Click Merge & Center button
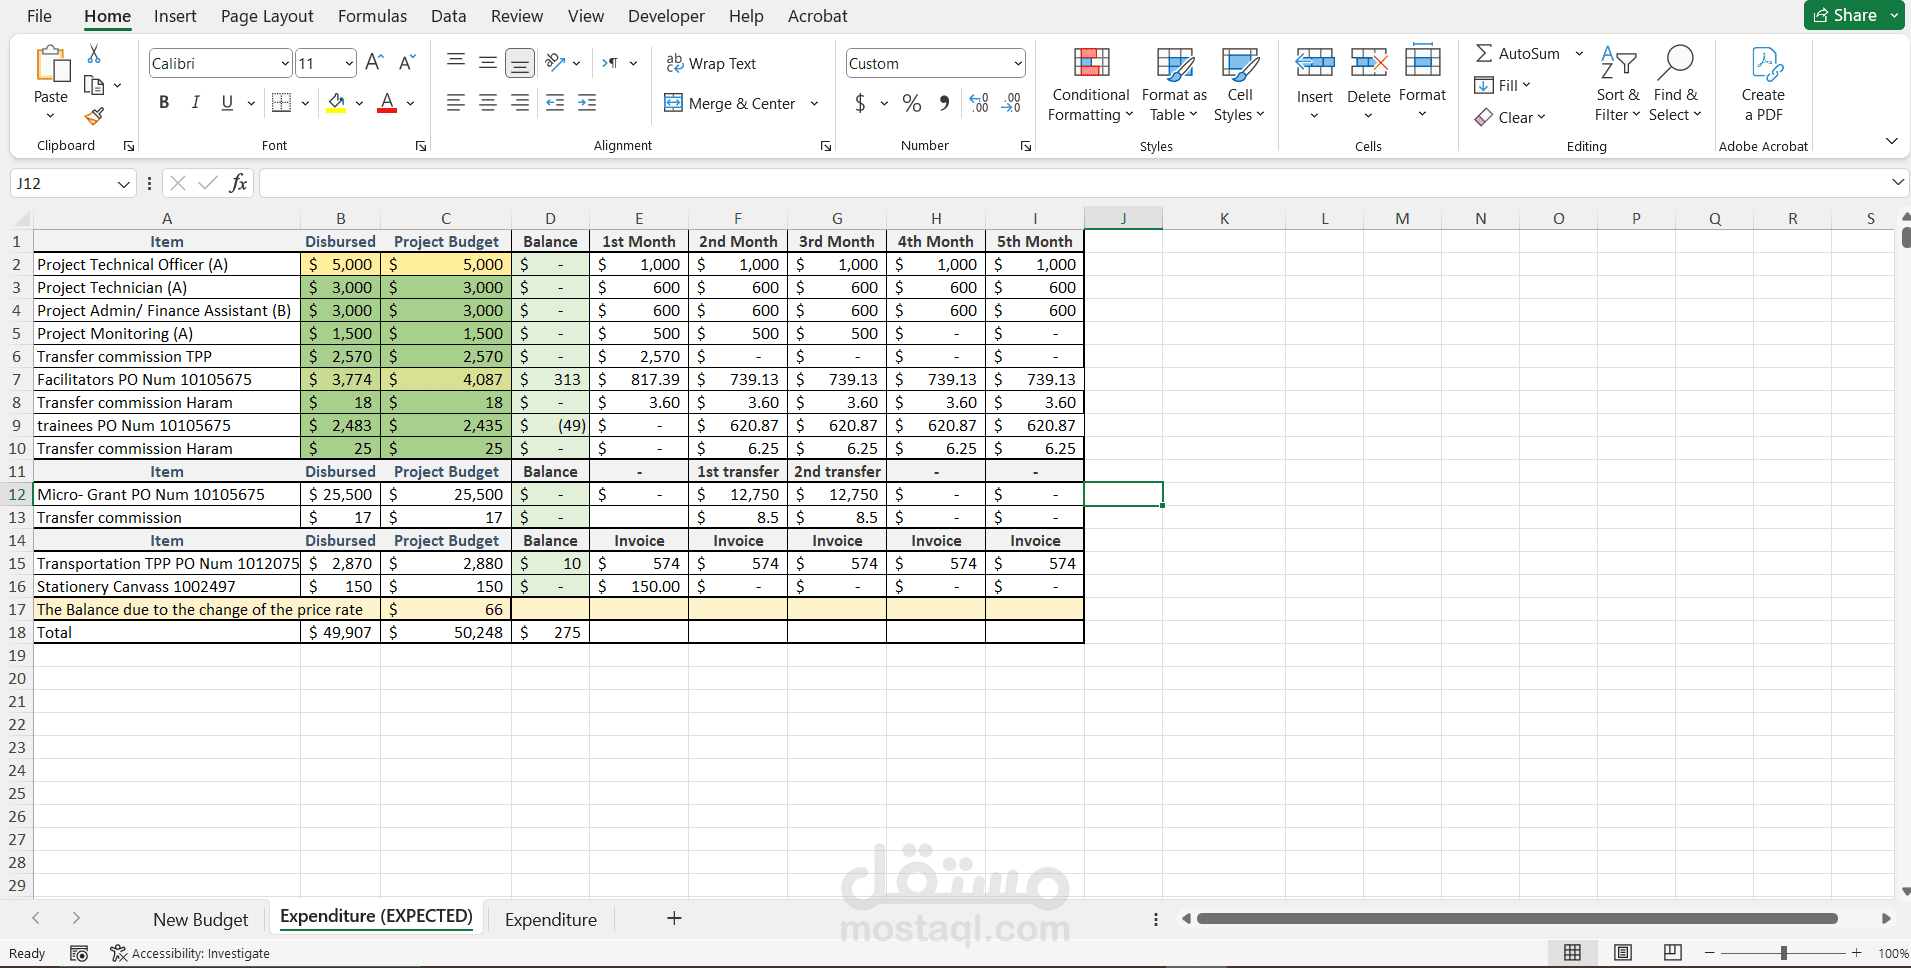 730,103
